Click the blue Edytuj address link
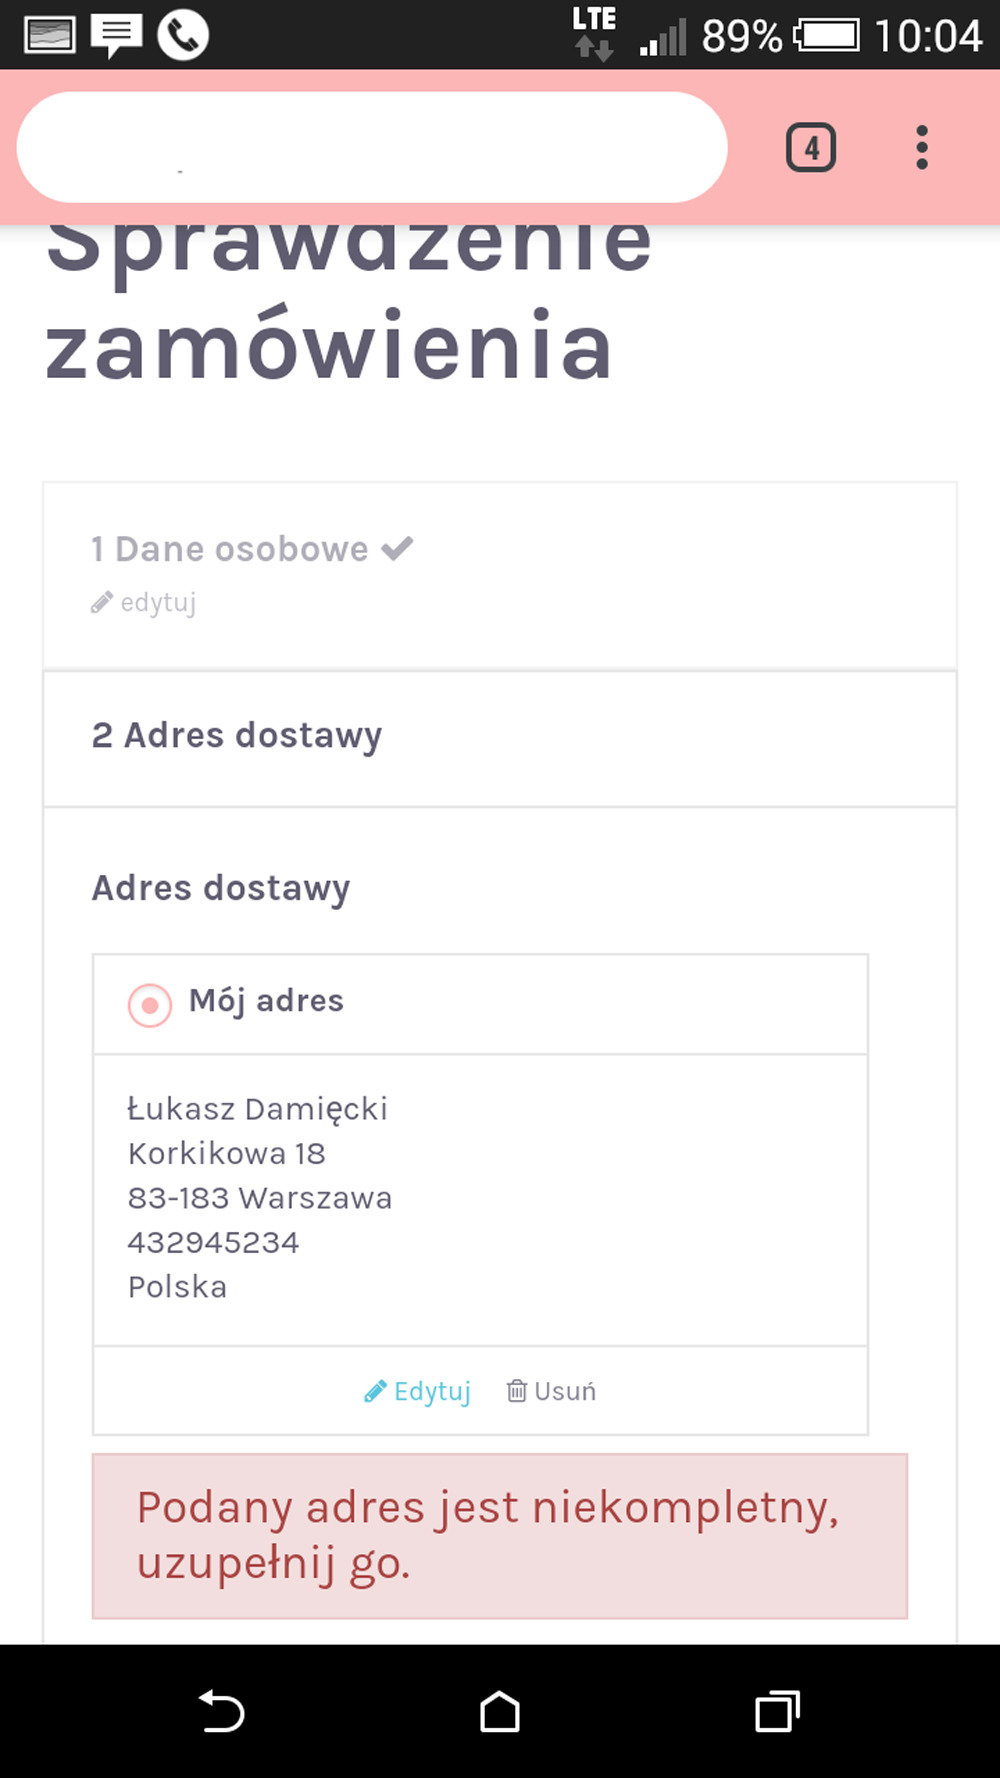 (432, 1391)
